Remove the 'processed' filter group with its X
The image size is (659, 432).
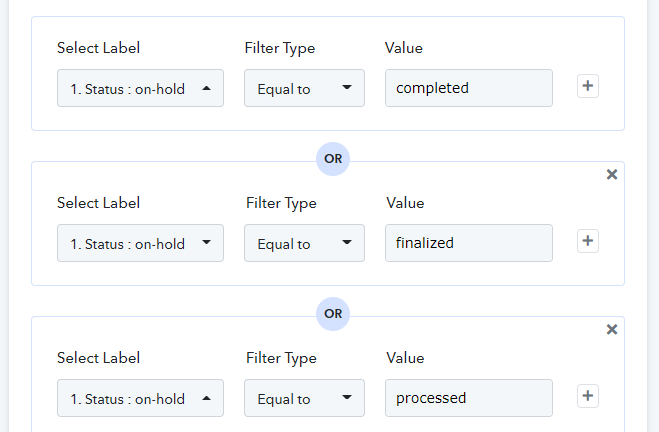[612, 330]
